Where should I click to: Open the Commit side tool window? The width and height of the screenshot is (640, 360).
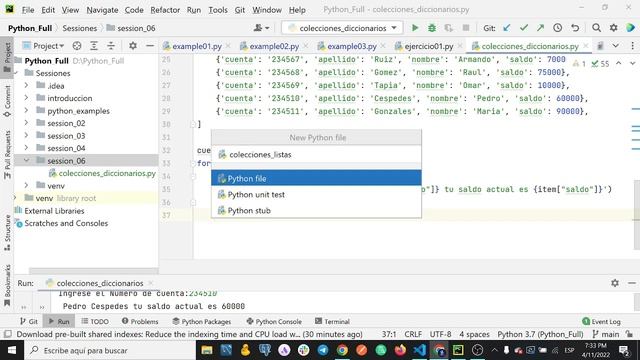tap(7, 101)
